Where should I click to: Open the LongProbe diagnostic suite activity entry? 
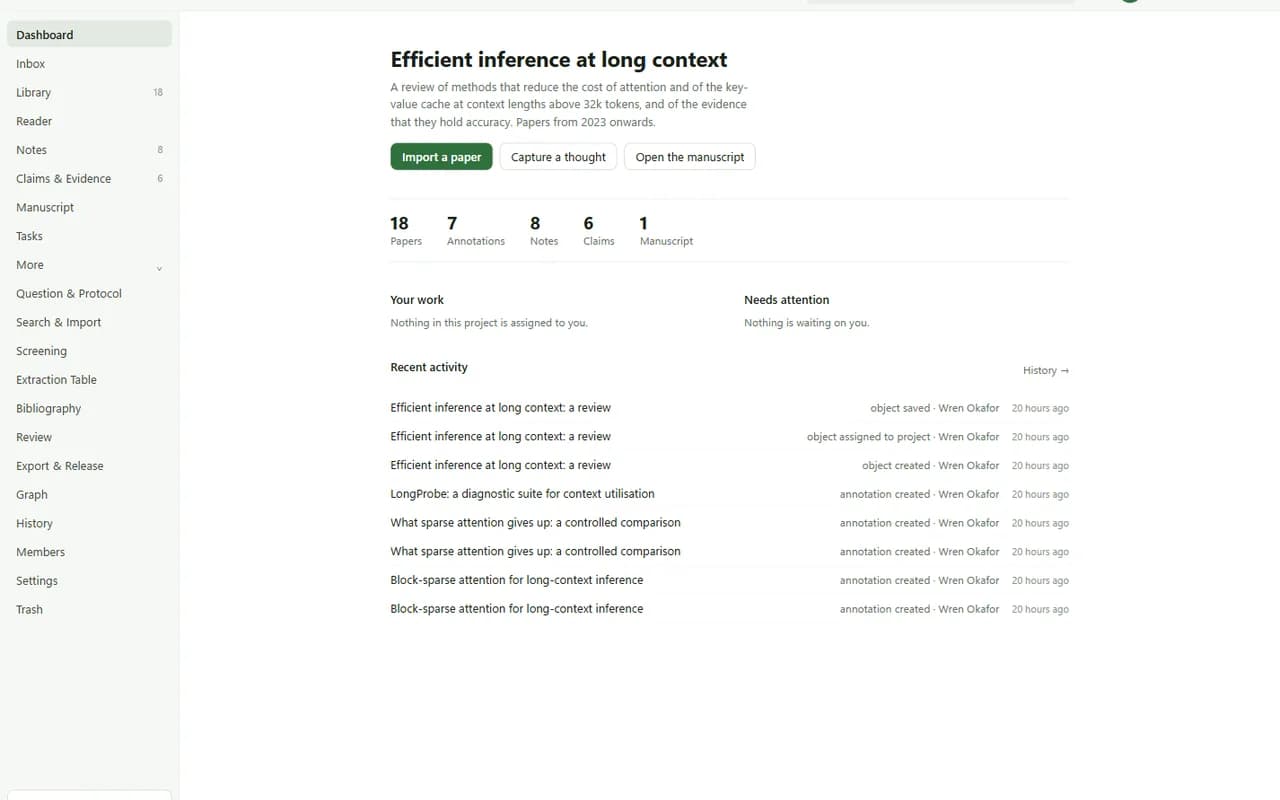coord(729,494)
